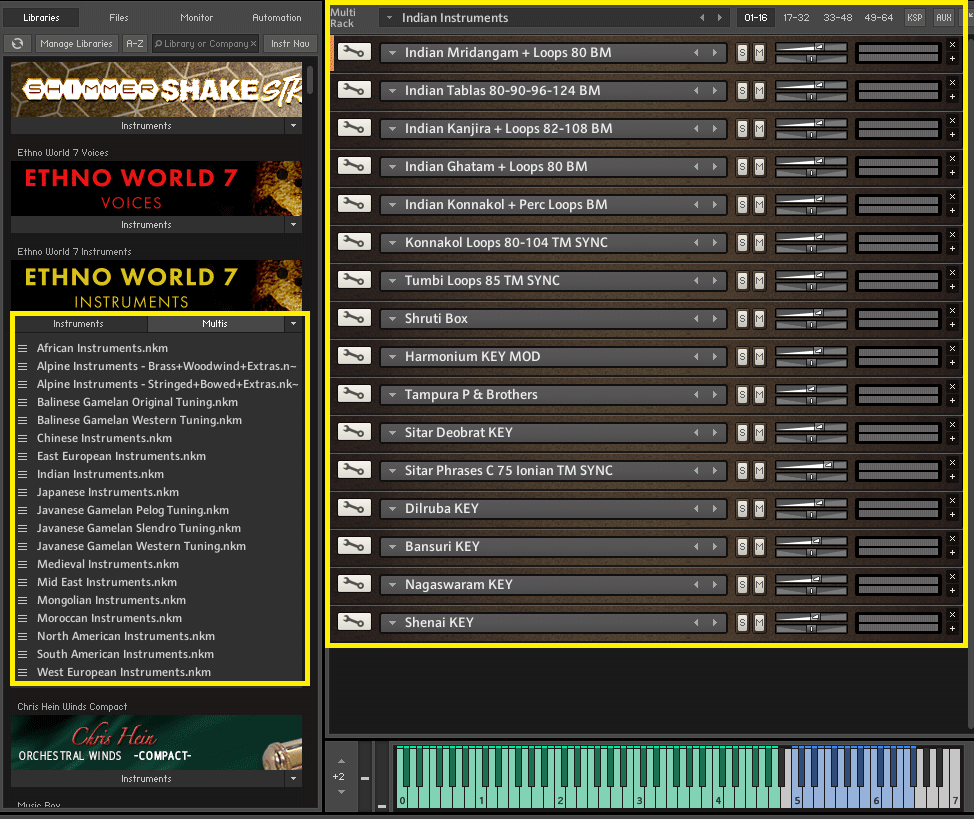The height and width of the screenshot is (819, 974).
Task: Show rack page 33-48
Action: coord(837,17)
